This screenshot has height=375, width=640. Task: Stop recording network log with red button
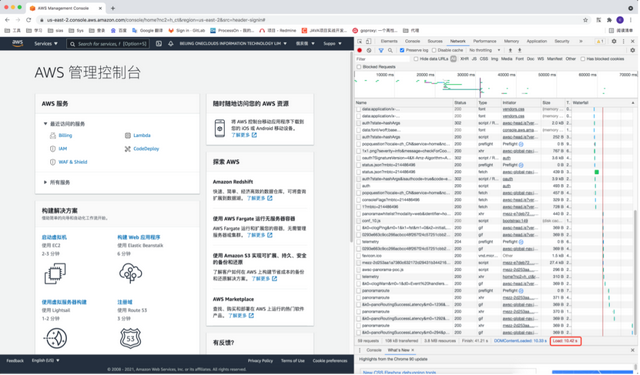click(360, 50)
